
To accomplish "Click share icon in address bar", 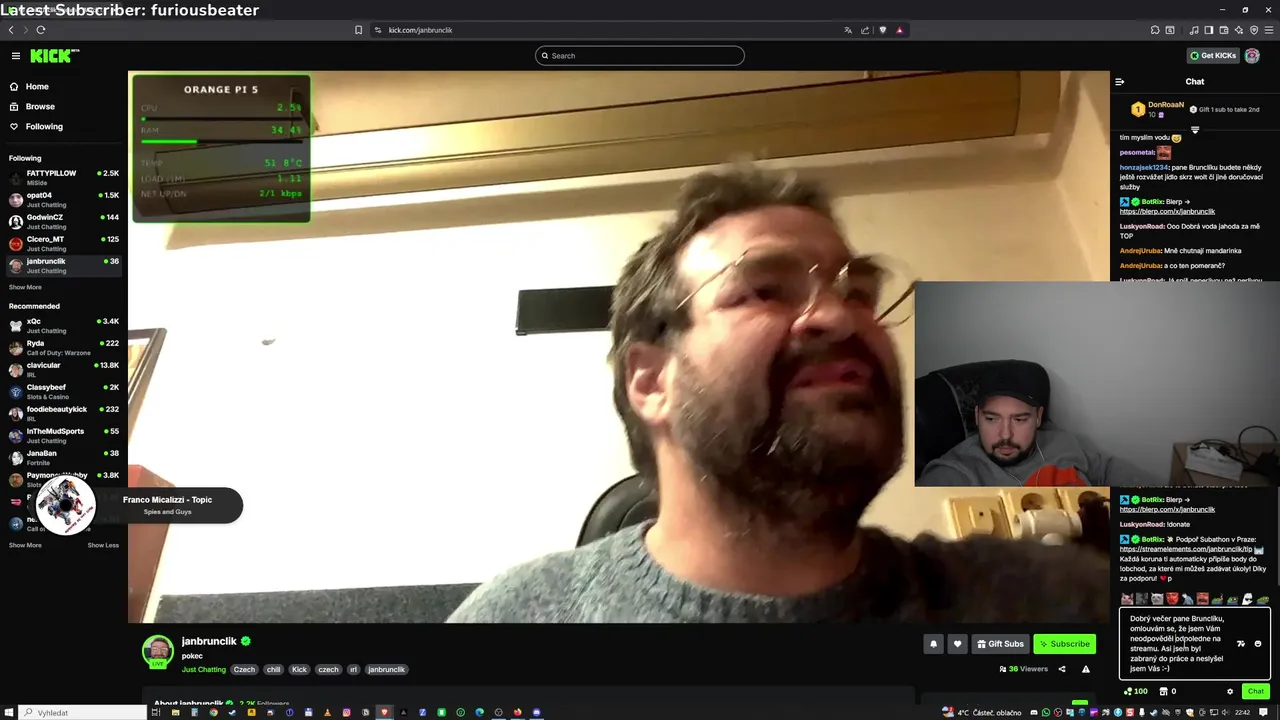I will (x=865, y=30).
